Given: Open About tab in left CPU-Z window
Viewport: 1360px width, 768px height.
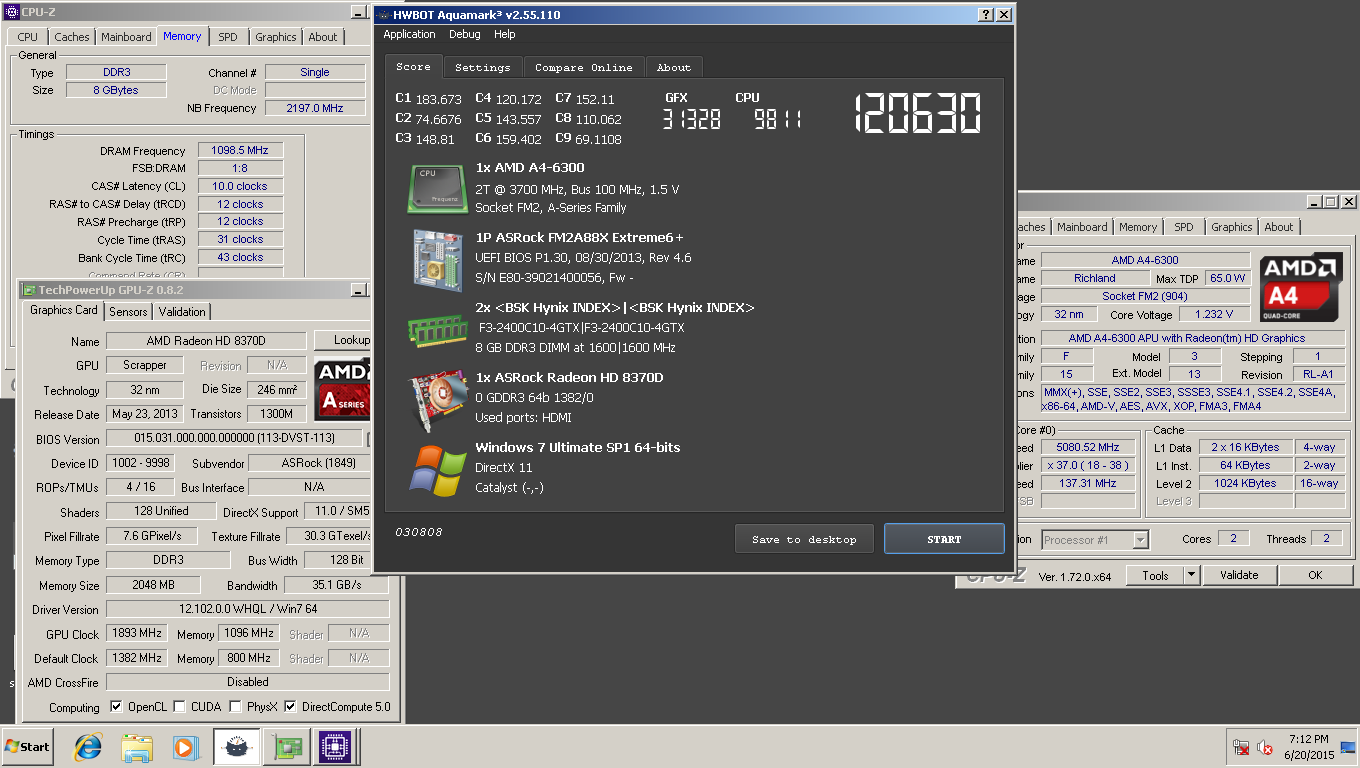Looking at the screenshot, I should 323,37.
